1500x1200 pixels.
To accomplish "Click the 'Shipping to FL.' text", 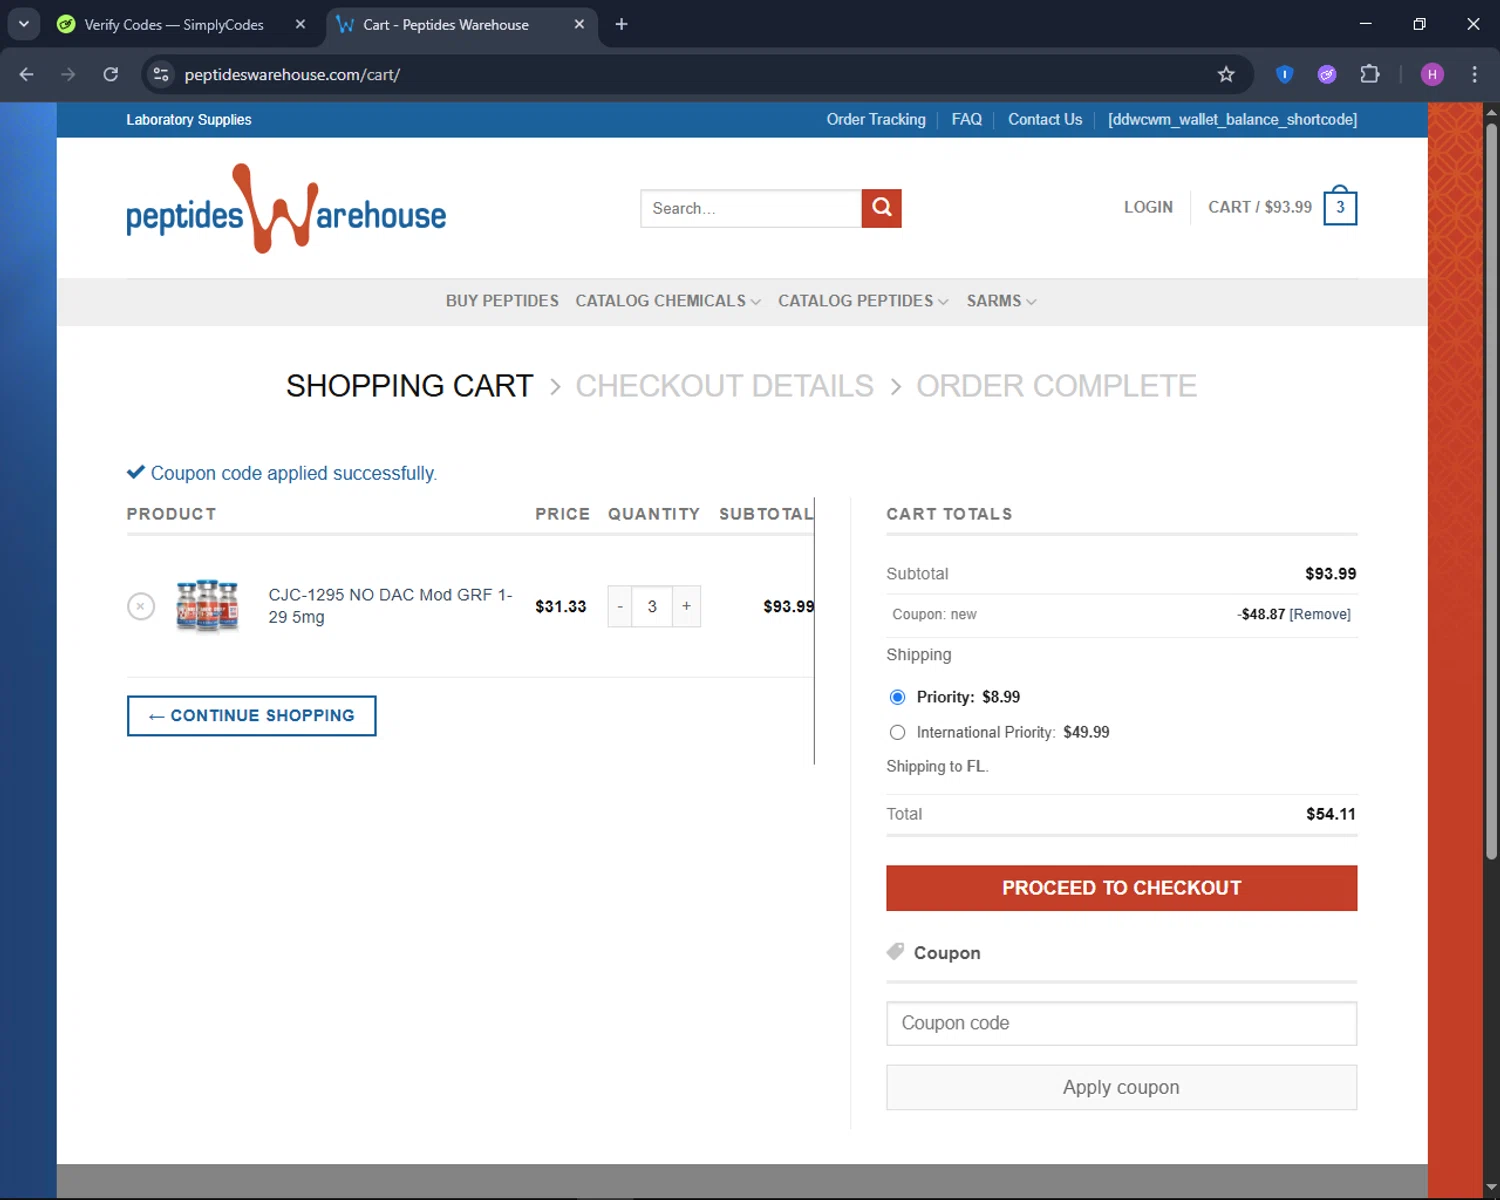I will click(937, 766).
